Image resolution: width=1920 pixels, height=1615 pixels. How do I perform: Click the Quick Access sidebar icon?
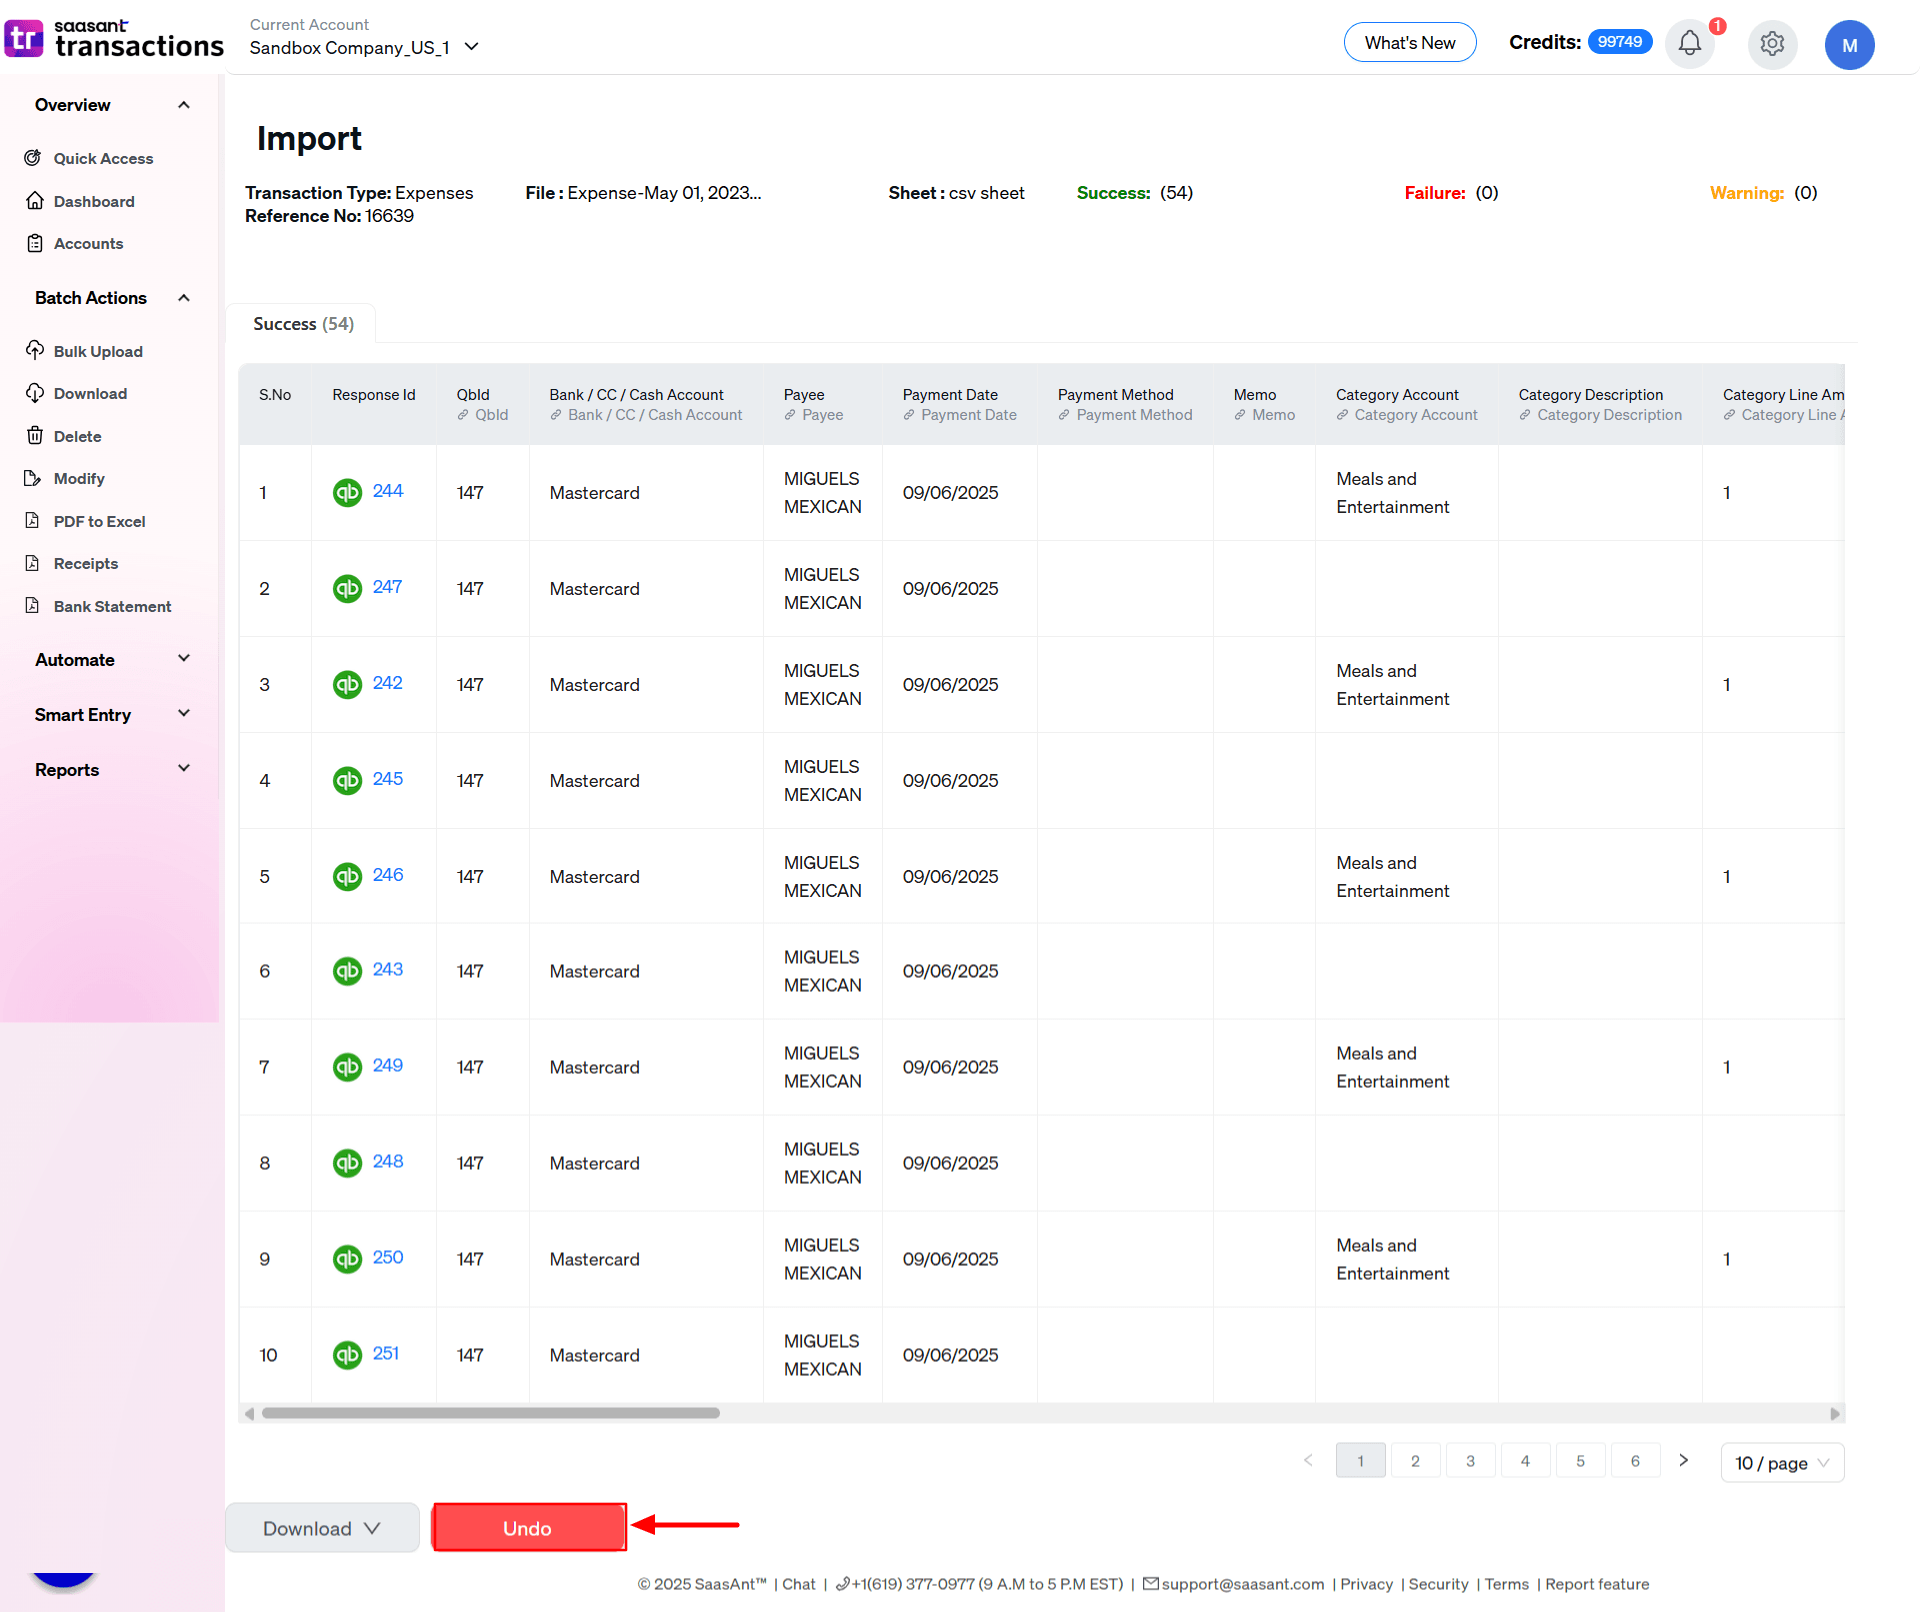click(x=34, y=158)
